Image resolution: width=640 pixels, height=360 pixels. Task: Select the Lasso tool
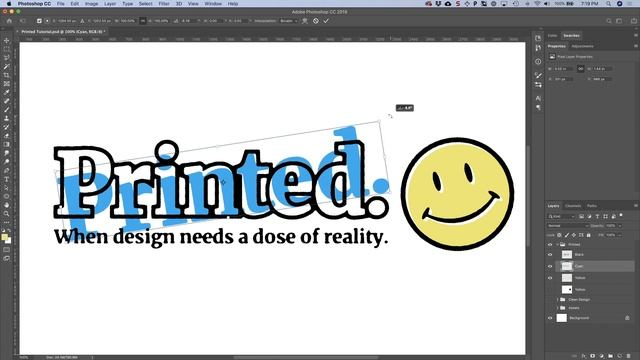pos(7,58)
